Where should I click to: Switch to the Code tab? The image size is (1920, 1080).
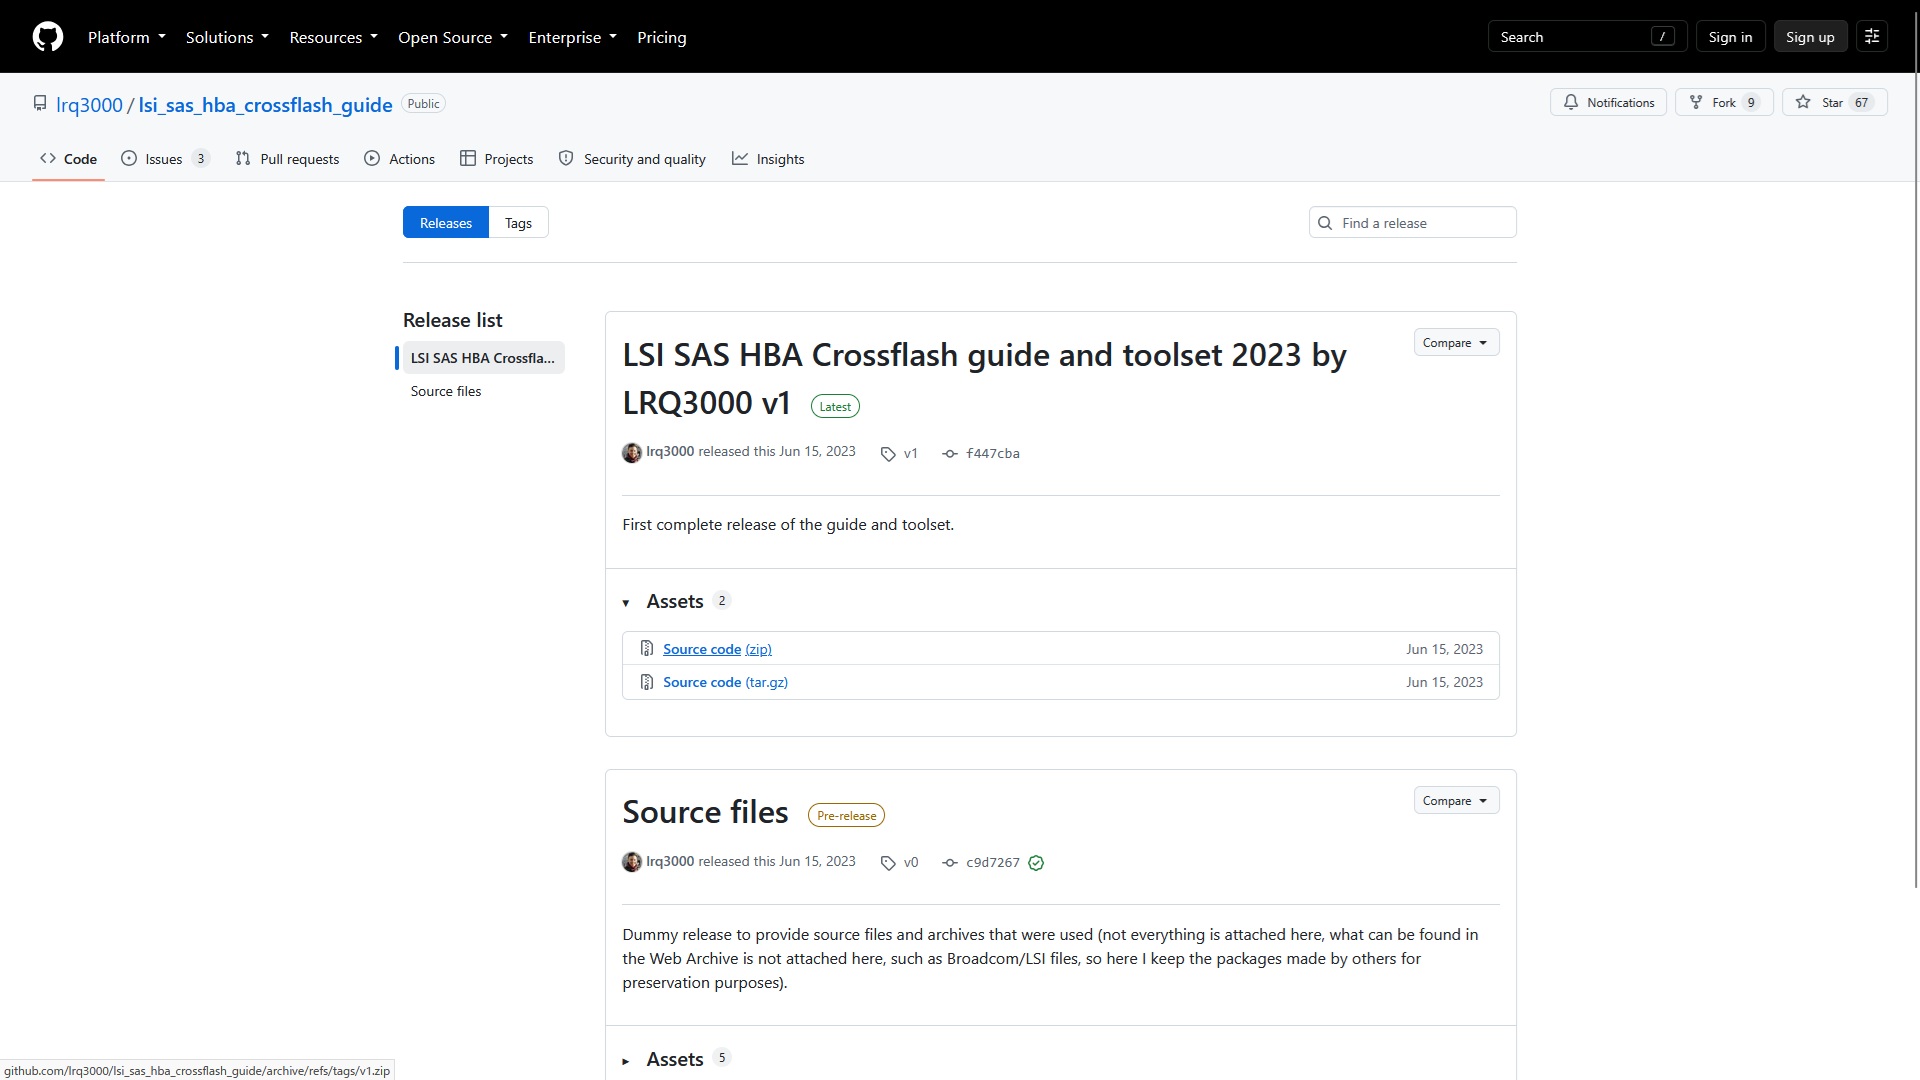pyautogui.click(x=68, y=159)
